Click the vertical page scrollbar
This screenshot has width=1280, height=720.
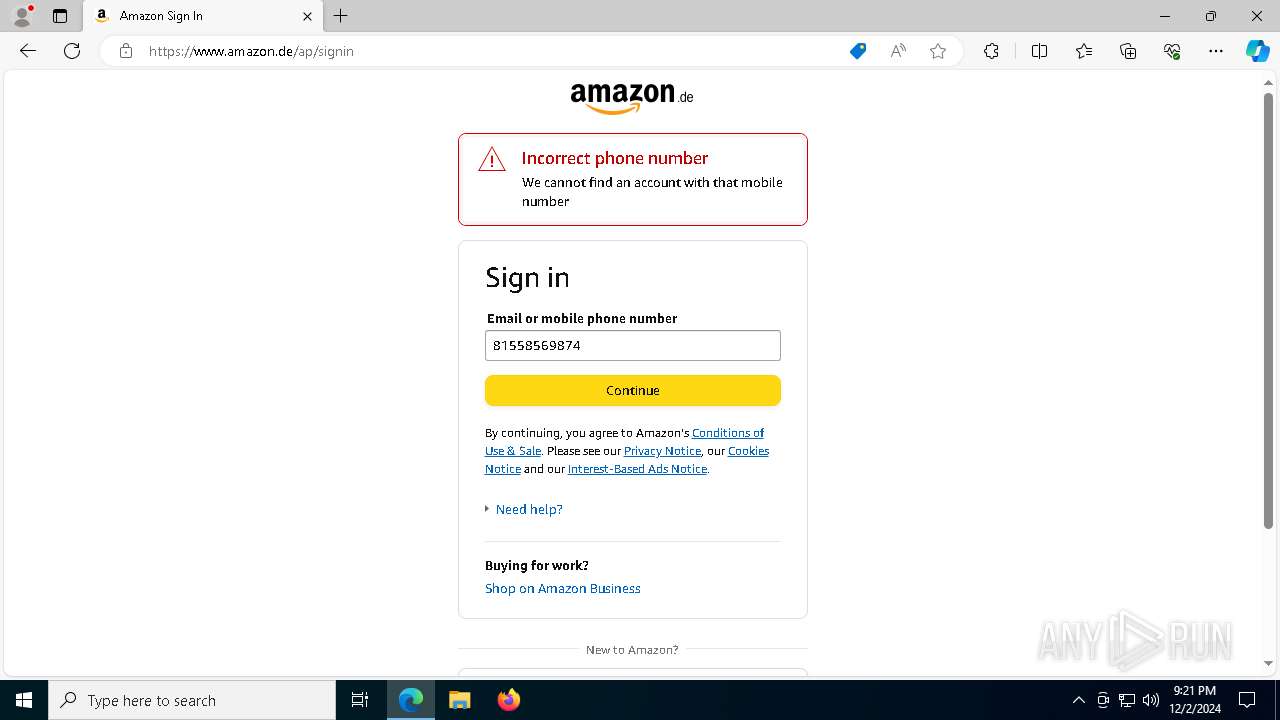[1268, 310]
